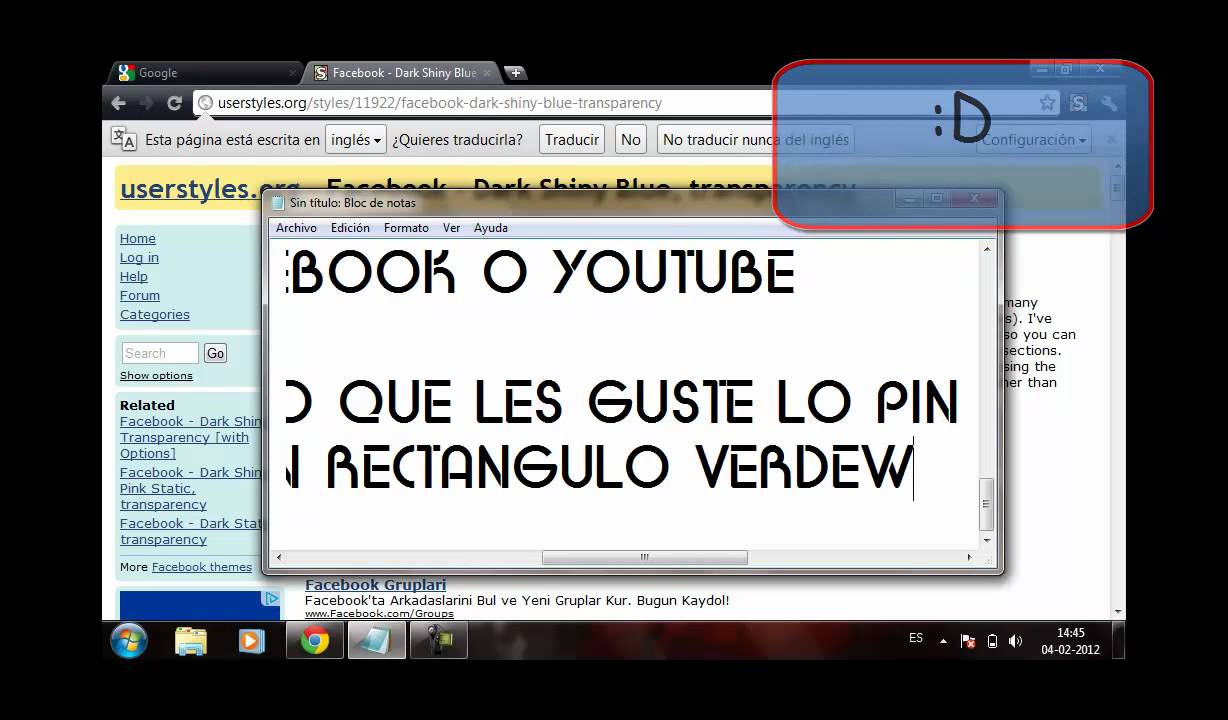Open related Dark Shiny Transparency [with Options] link

[191, 437]
